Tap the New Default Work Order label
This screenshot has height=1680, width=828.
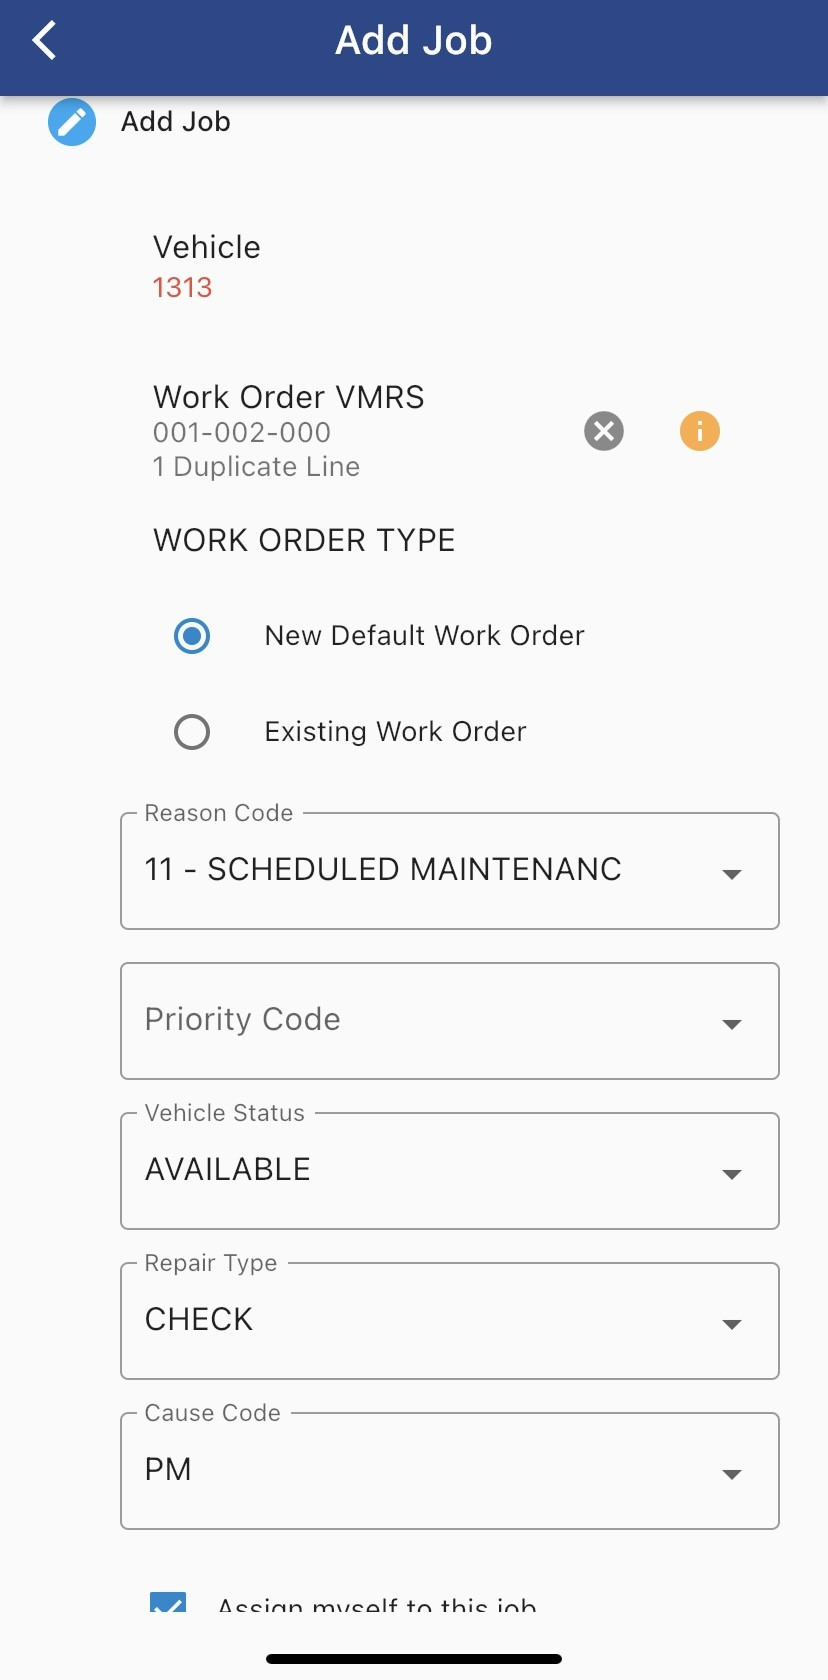click(424, 636)
